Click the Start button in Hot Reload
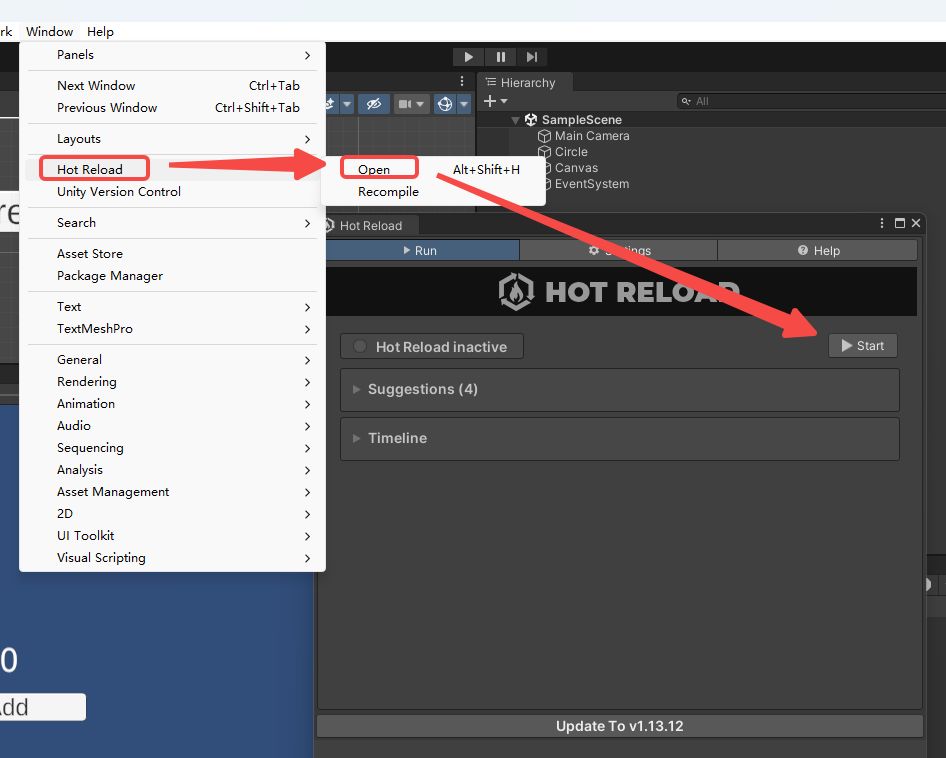This screenshot has width=946, height=758. point(863,346)
